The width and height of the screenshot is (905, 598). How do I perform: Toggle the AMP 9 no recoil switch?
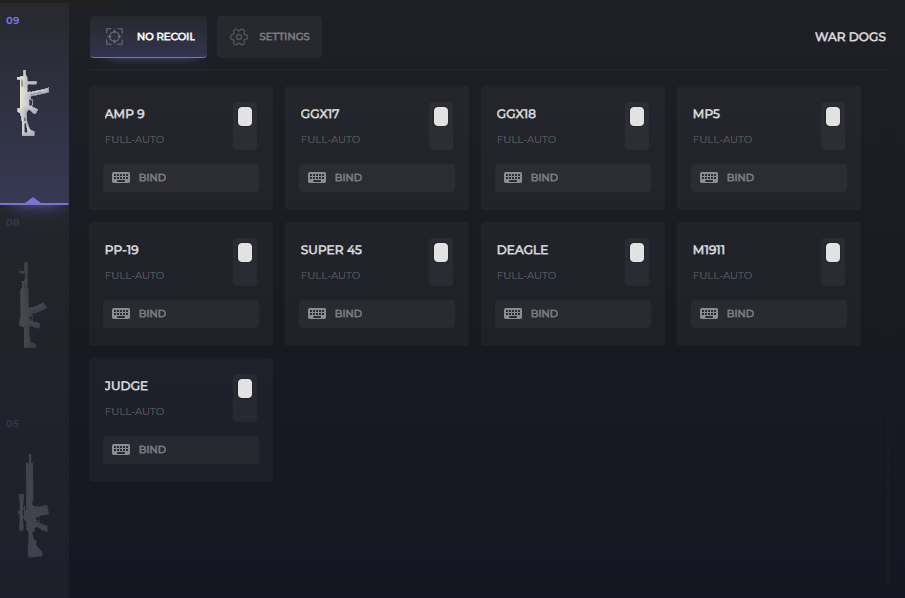tap(245, 126)
